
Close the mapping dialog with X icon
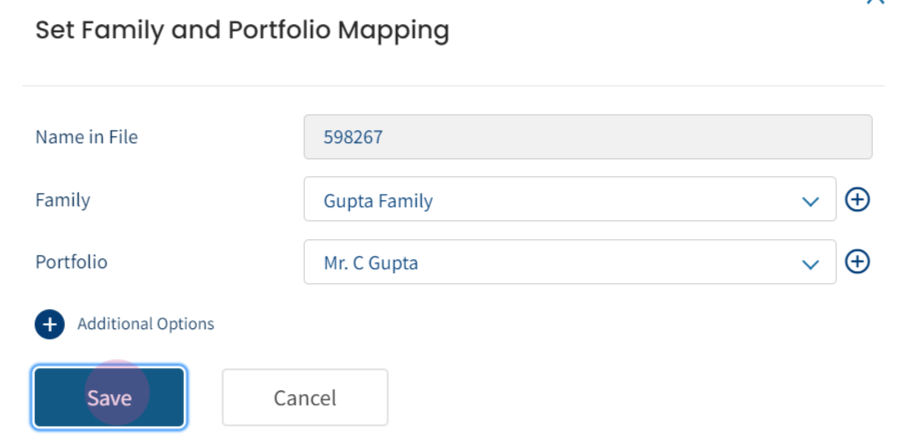point(875,2)
